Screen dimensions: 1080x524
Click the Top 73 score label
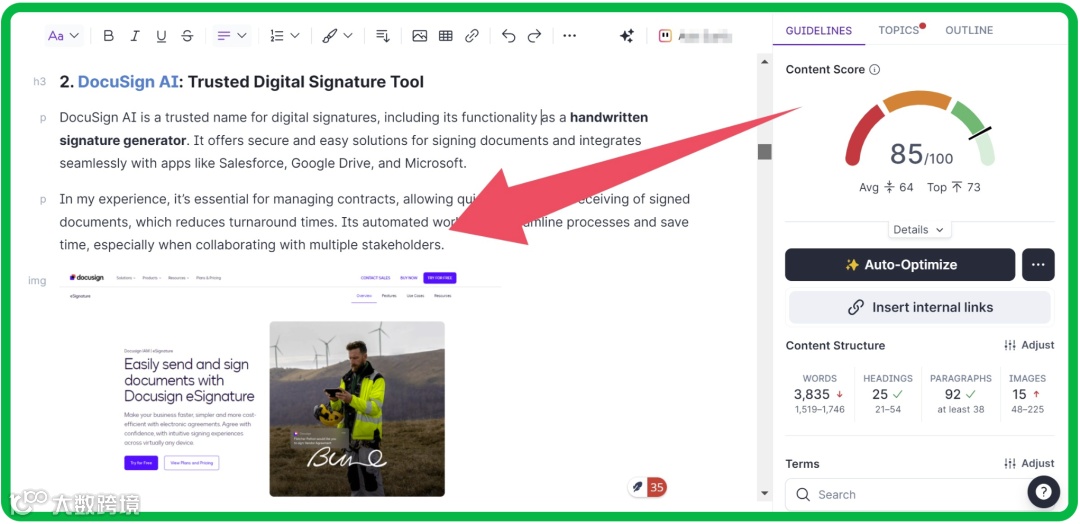tap(953, 187)
